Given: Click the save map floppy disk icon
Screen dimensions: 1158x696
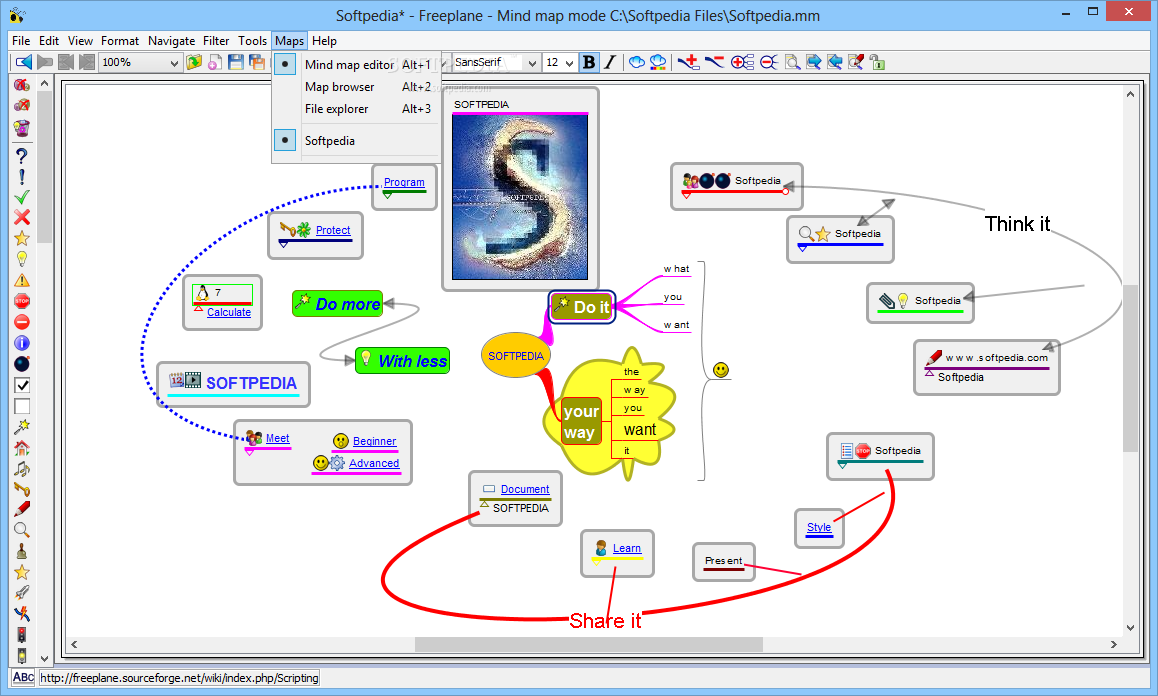Looking at the screenshot, I should pos(236,63).
